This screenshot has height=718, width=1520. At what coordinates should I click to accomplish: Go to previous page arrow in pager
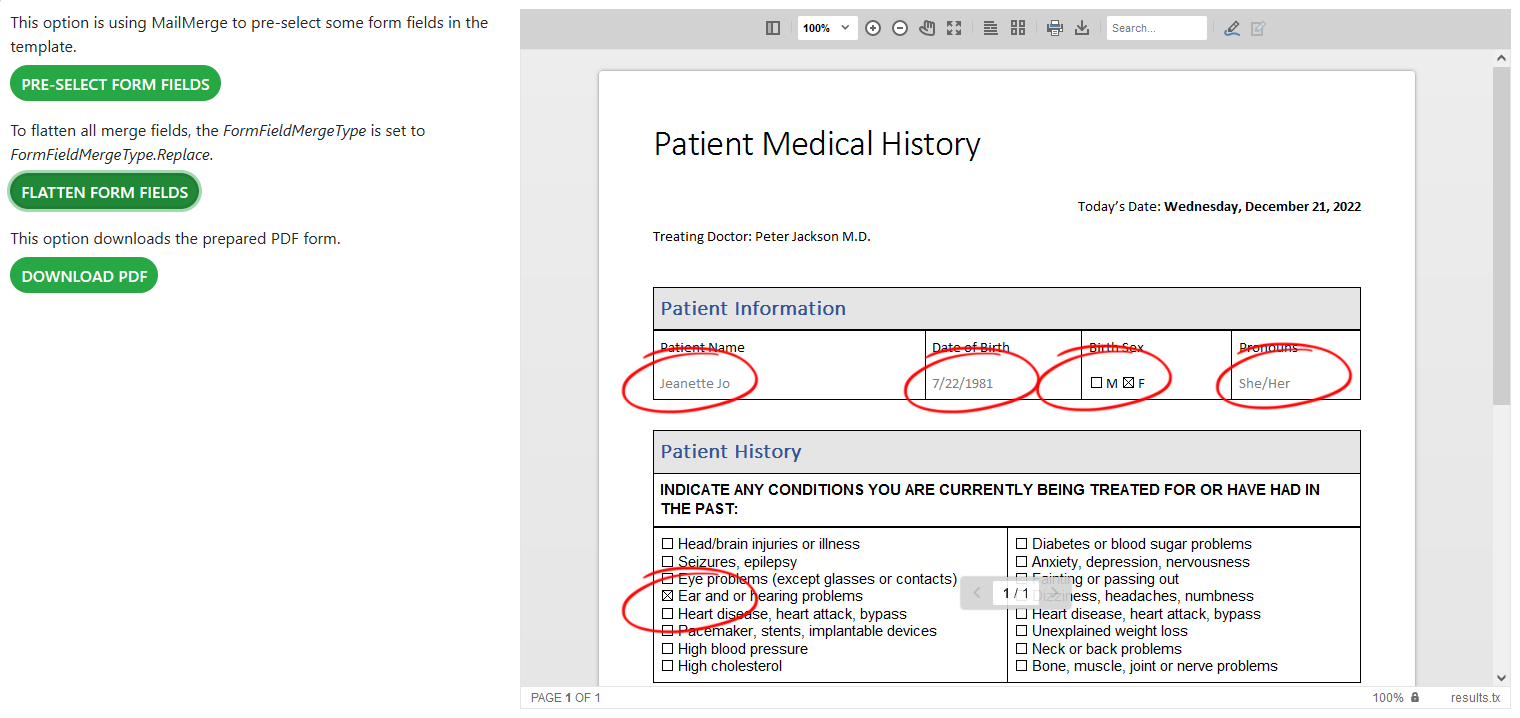point(977,593)
